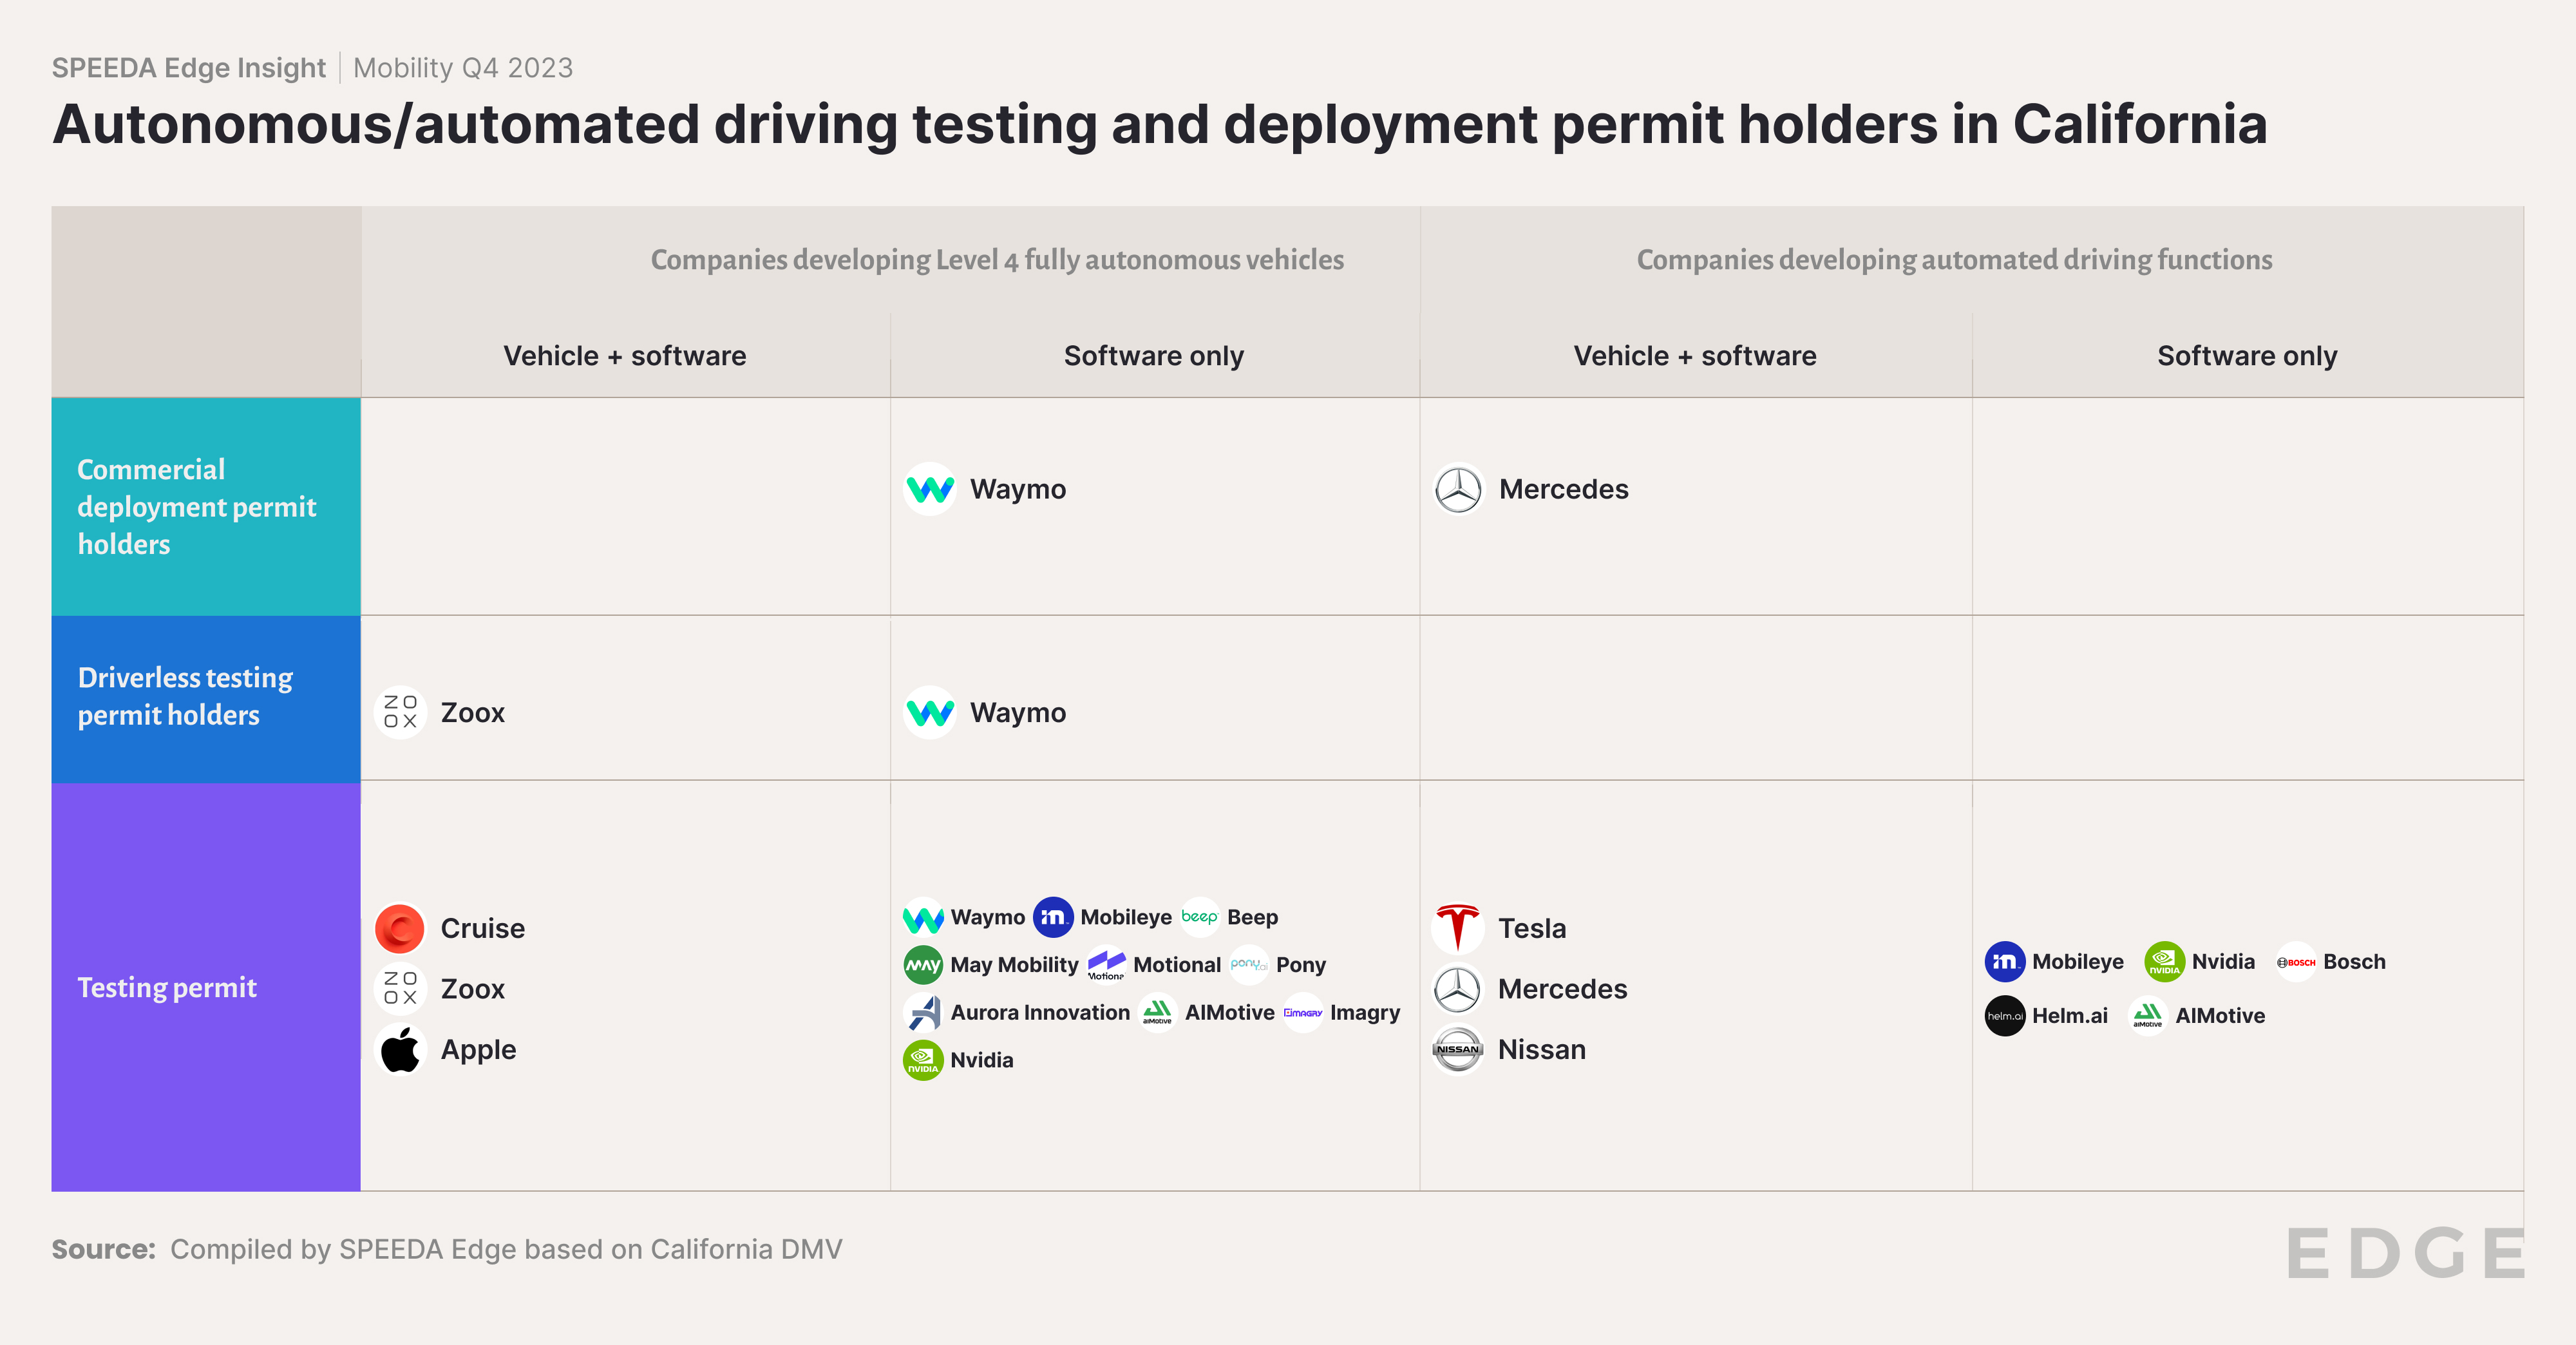Viewport: 2576px width, 1345px height.
Task: Click the Waymo logo in driverless testing row
Action: click(930, 712)
